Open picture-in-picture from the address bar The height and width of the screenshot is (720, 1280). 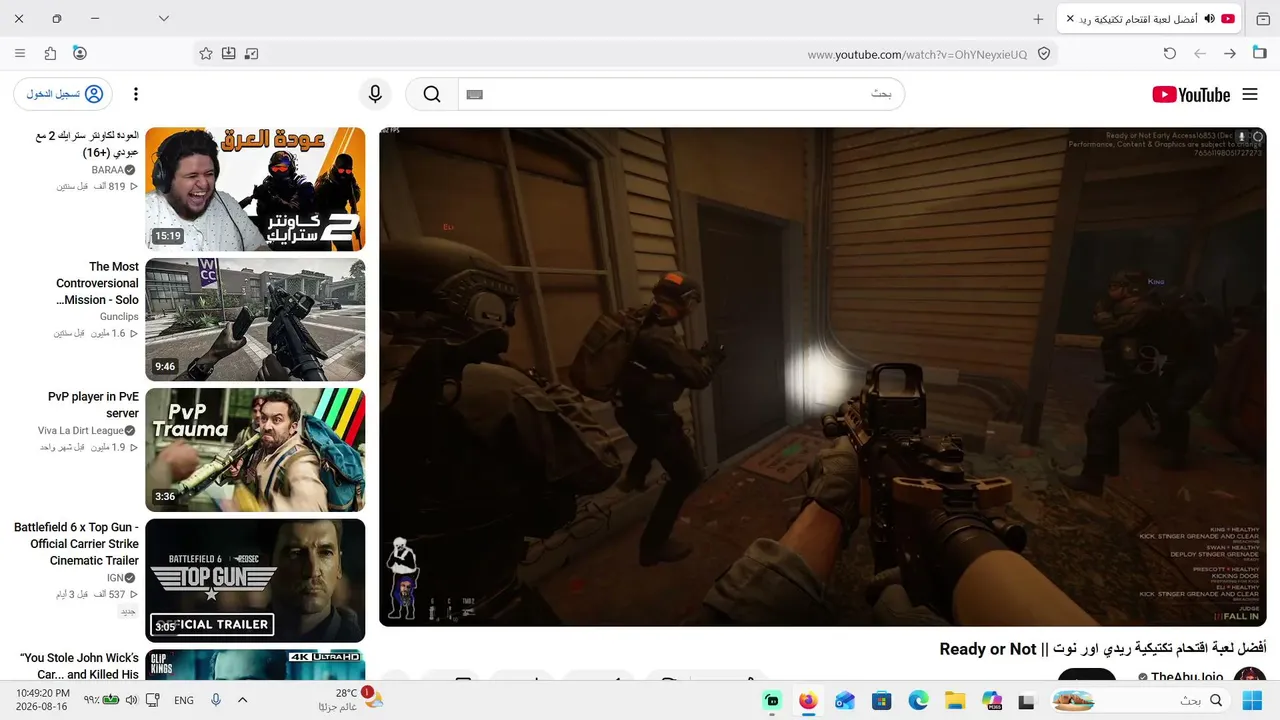click(x=252, y=54)
